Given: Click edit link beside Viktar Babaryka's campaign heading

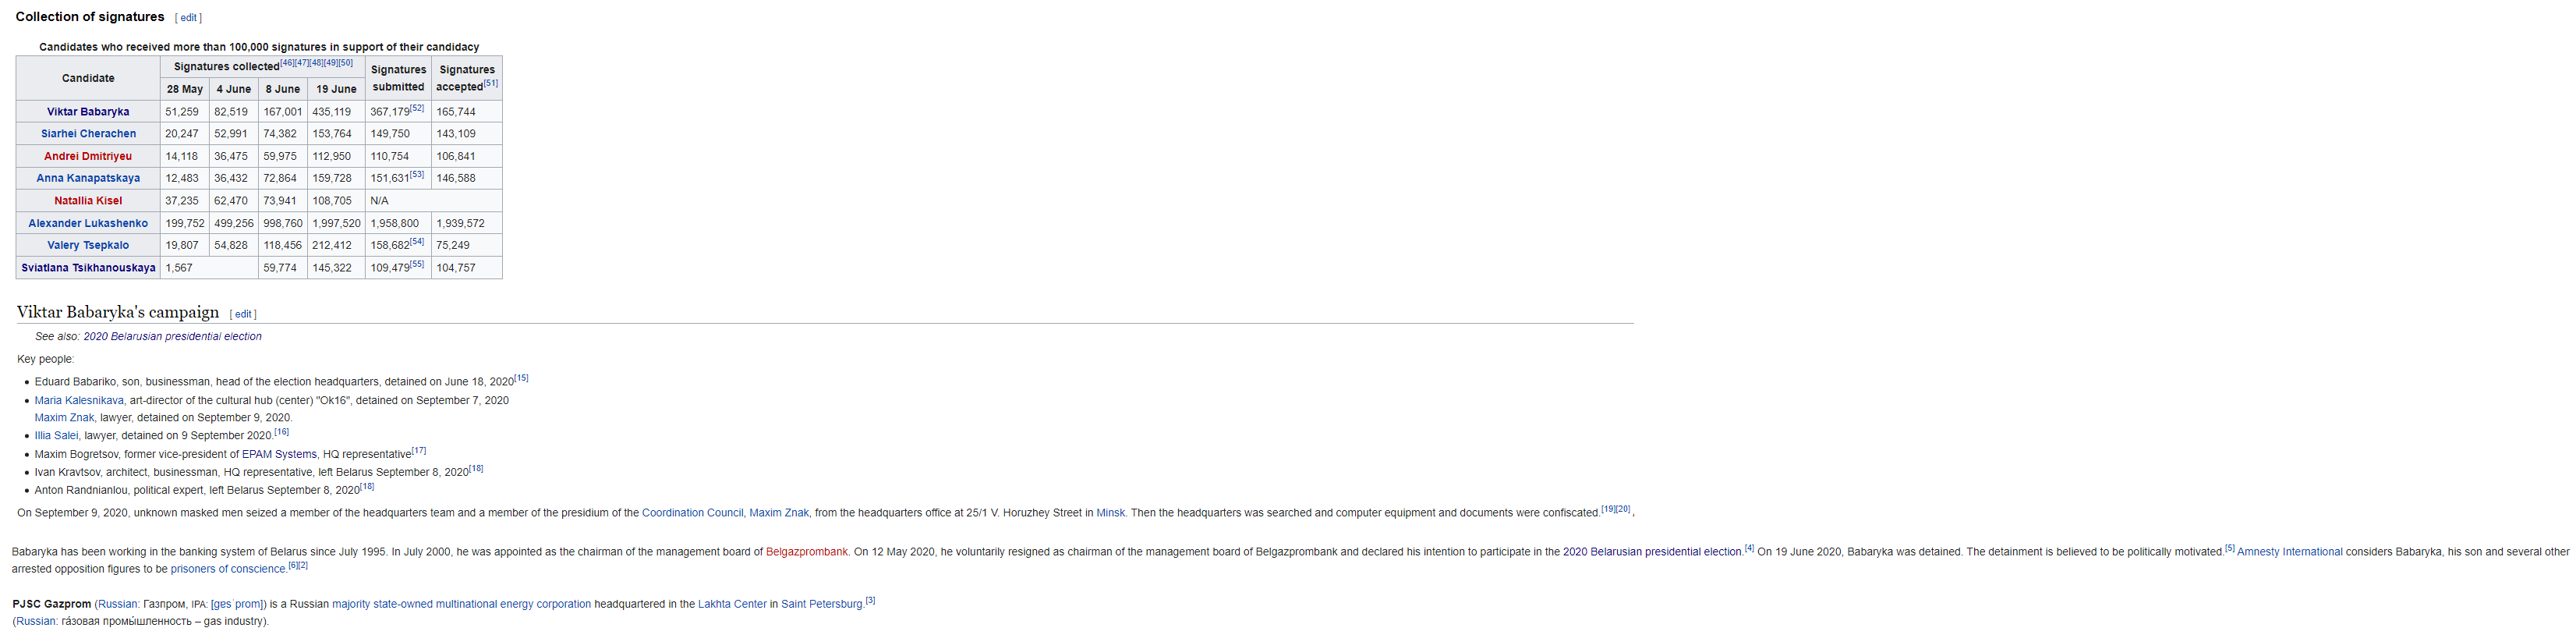Looking at the screenshot, I should pyautogui.click(x=243, y=314).
